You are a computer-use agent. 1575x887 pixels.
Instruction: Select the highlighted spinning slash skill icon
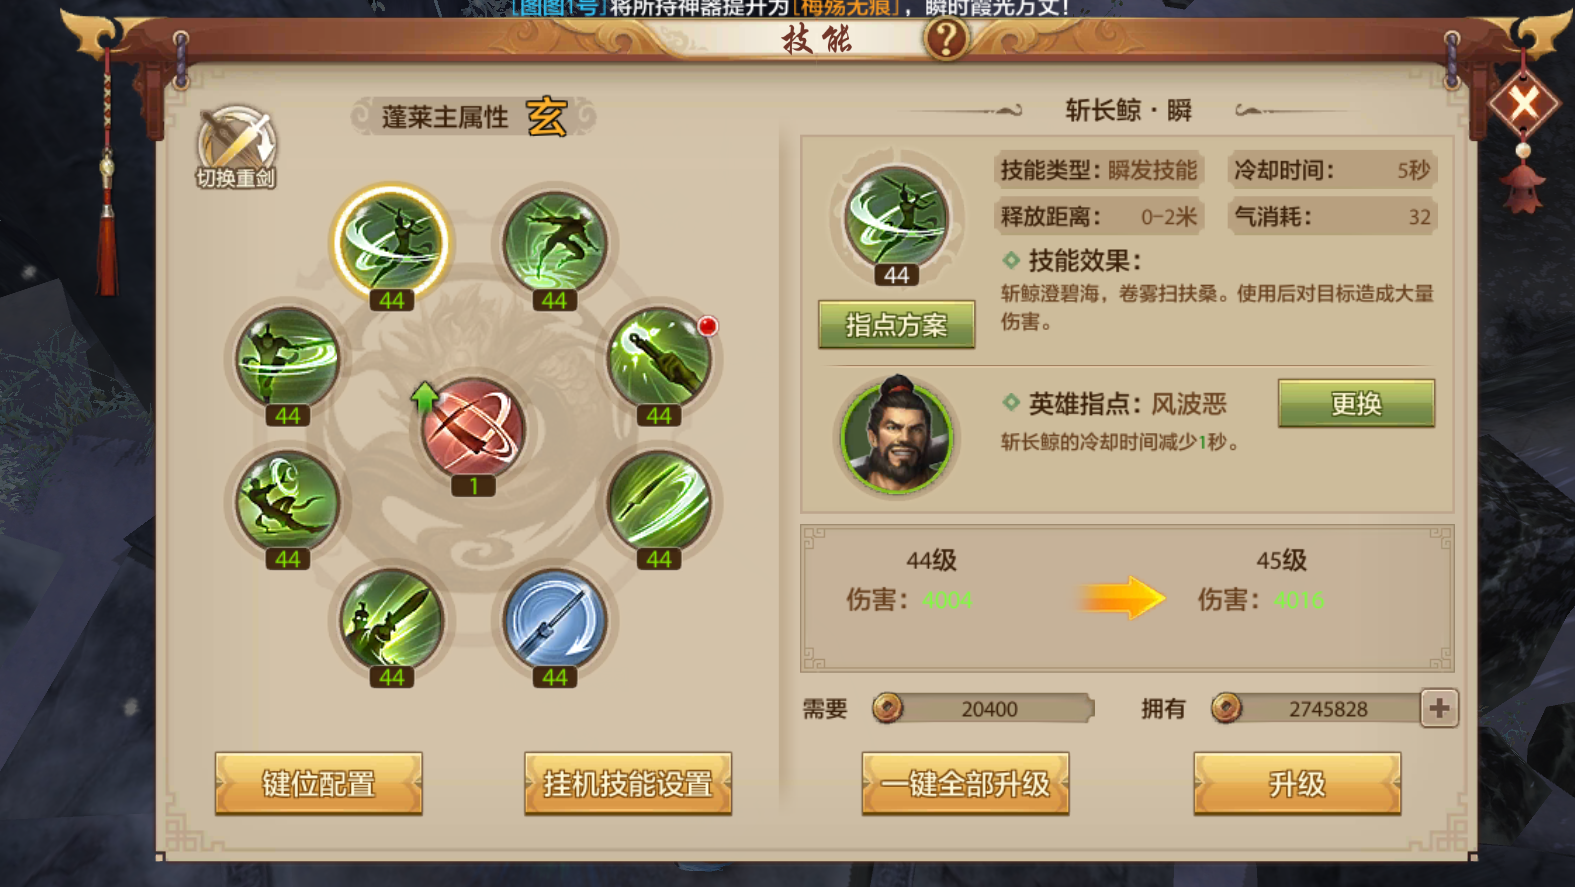coord(392,243)
